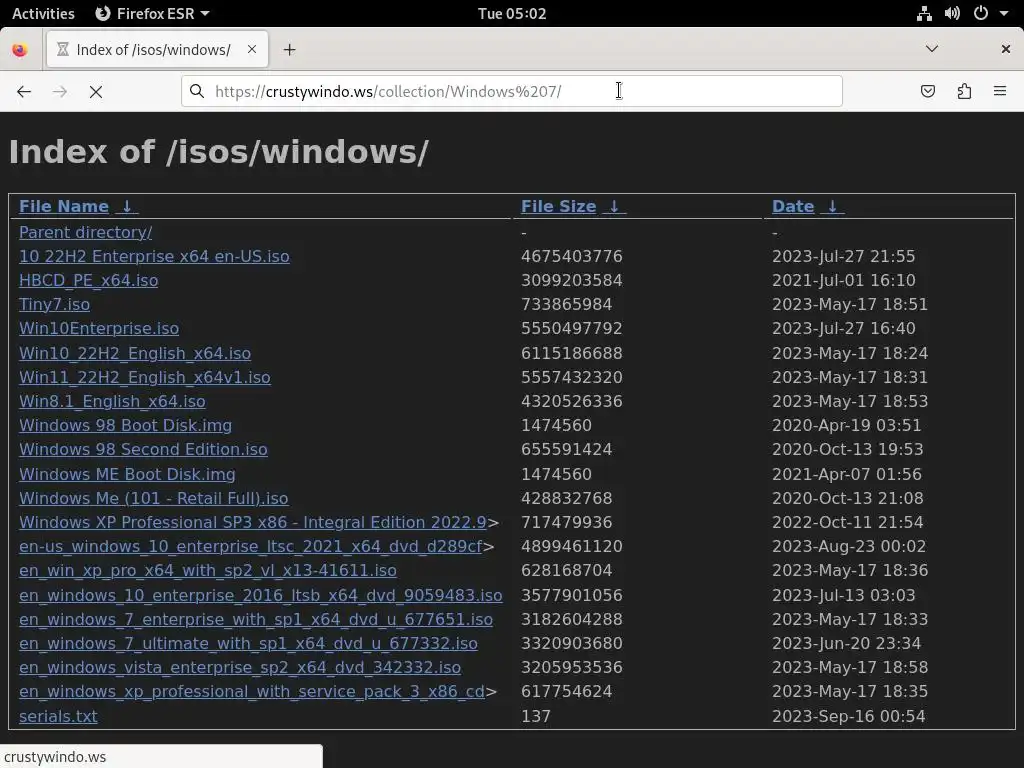Image resolution: width=1024 pixels, height=768 pixels.
Task: Open Windows 98 Boot Disk.img
Action: (x=125, y=425)
